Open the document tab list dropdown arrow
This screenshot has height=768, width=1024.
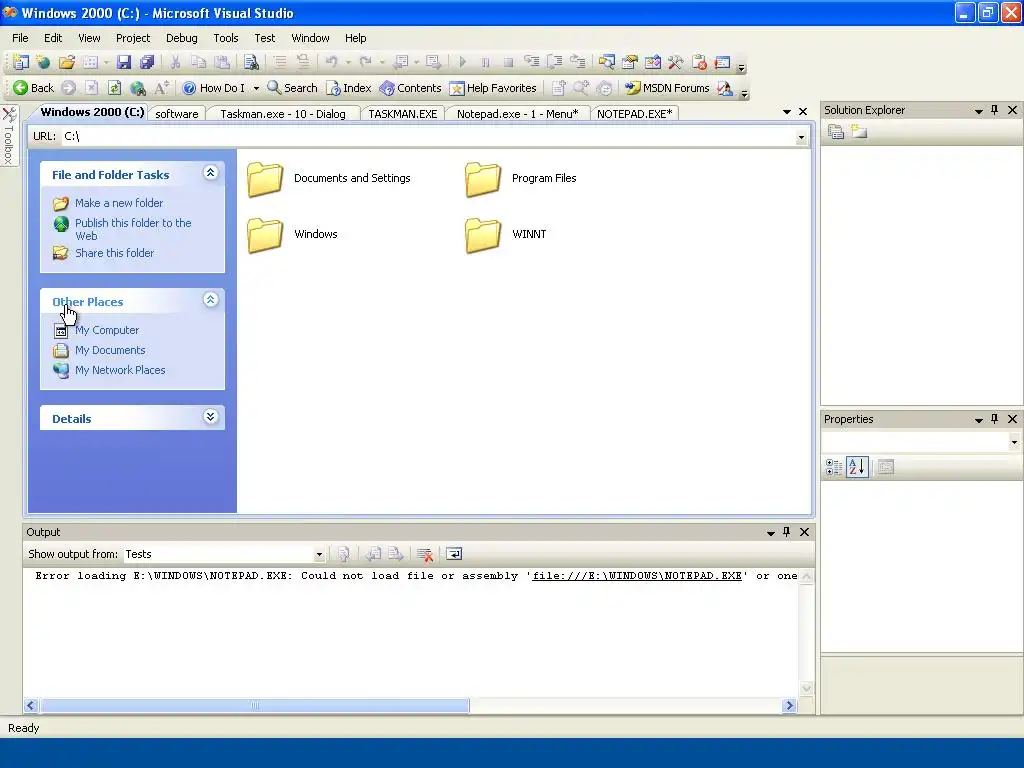point(787,112)
